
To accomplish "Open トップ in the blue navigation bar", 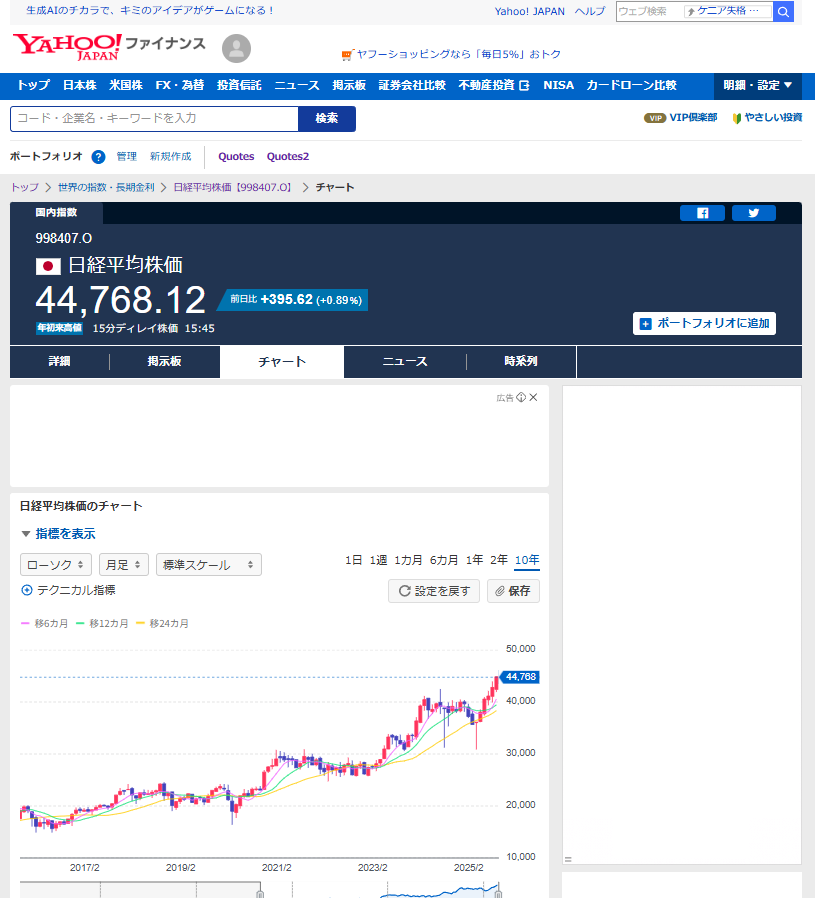I will 33,86.
